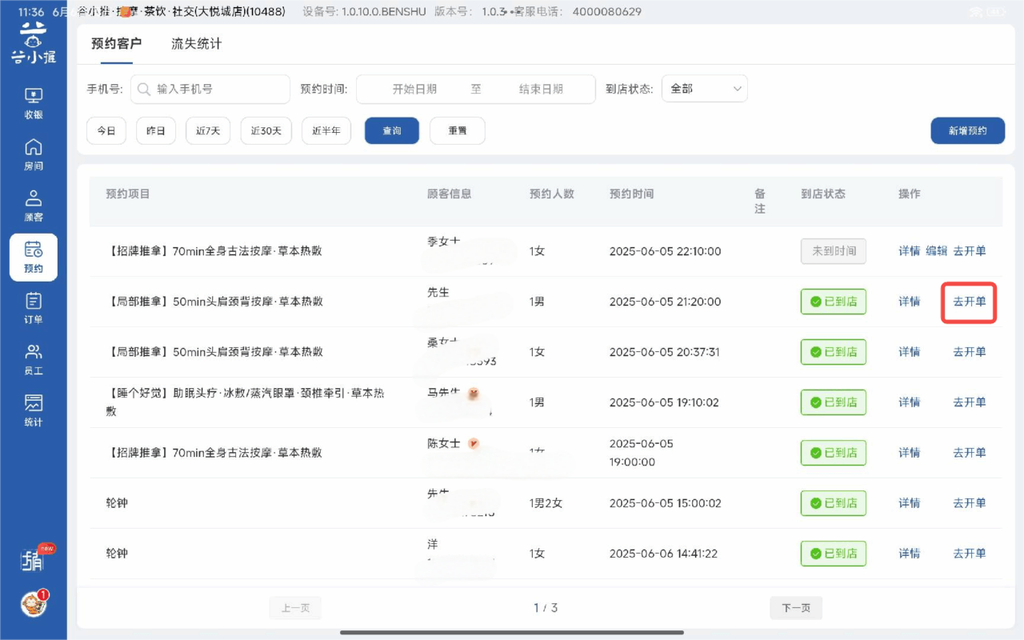Click 已到店 status in 20:37:31 row
This screenshot has width=1024, height=640.
[x=833, y=351]
